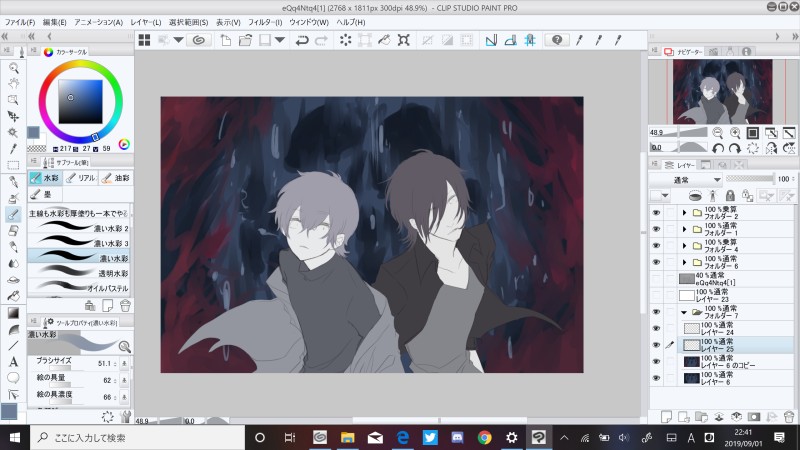Select the Hand move tool

click(x=13, y=84)
